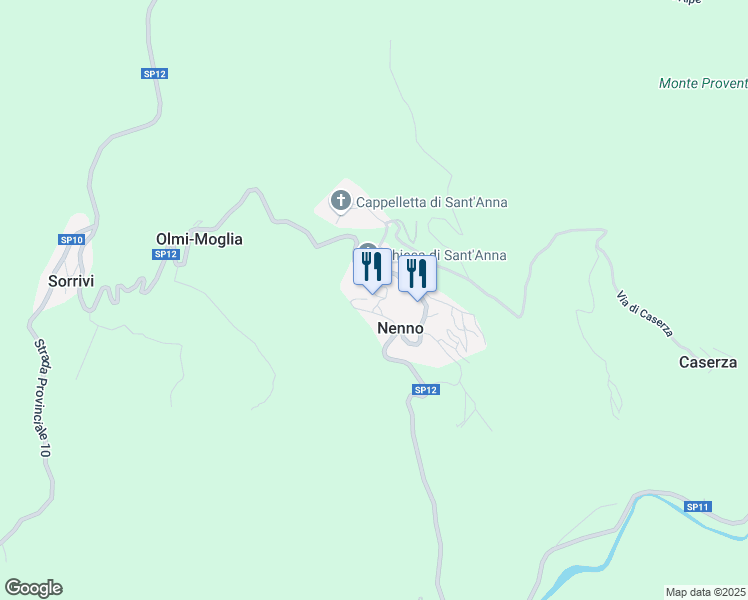Click the Chiesa di Sant'Anna church icon

(366, 247)
